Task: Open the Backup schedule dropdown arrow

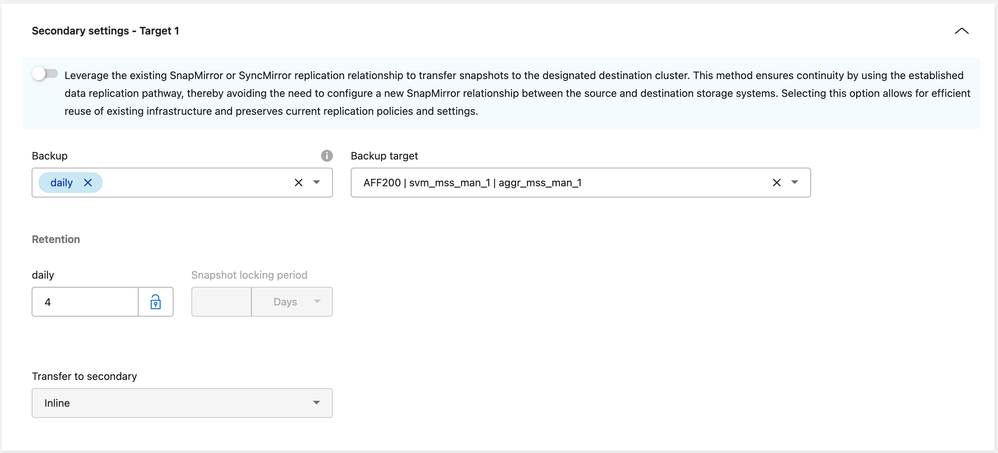Action: pyautogui.click(x=317, y=183)
